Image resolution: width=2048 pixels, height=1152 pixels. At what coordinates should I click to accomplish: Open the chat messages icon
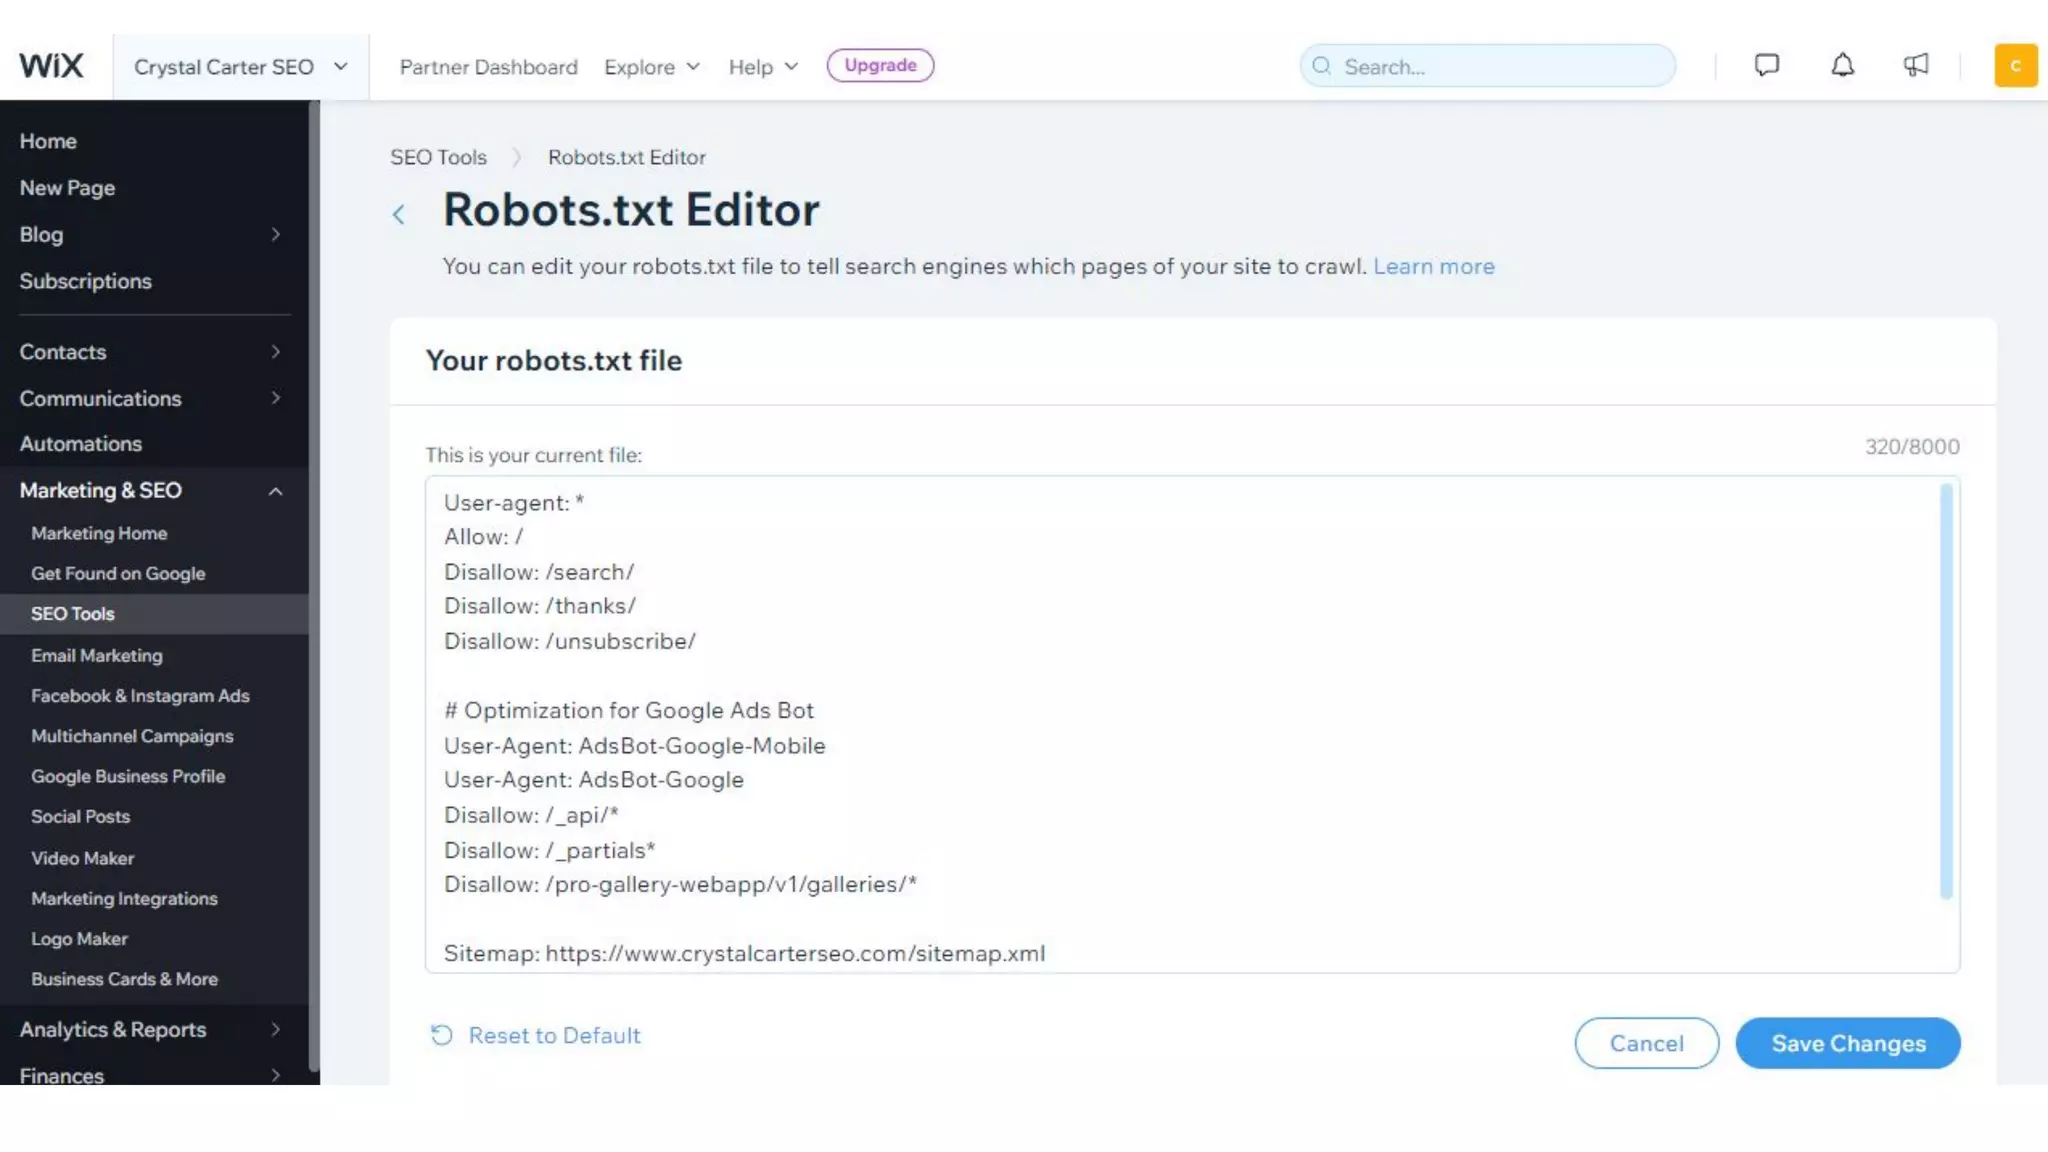point(1766,66)
